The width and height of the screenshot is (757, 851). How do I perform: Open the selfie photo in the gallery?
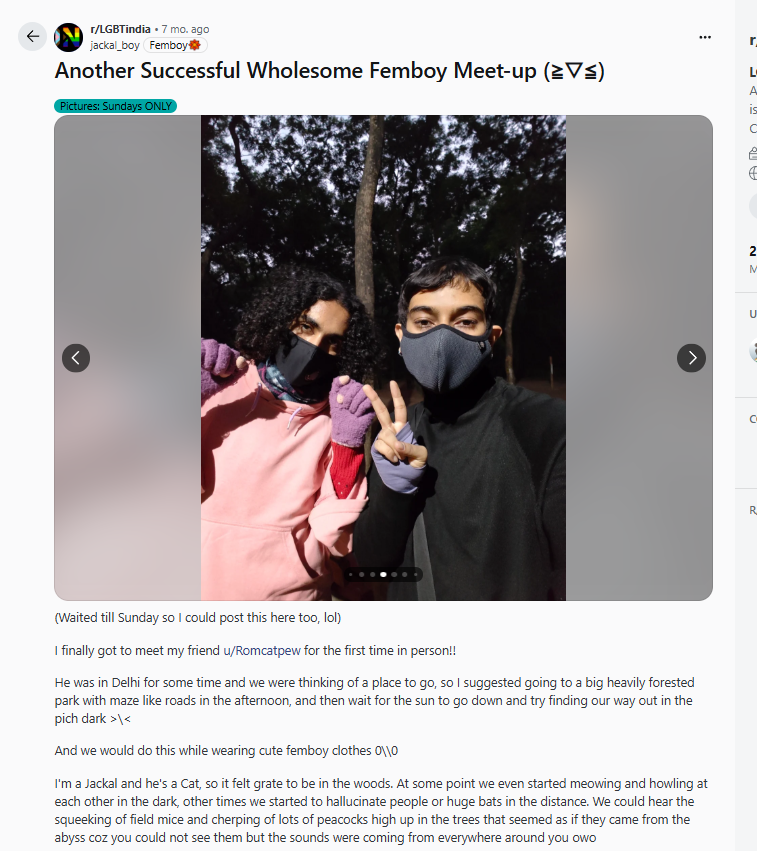click(x=383, y=358)
